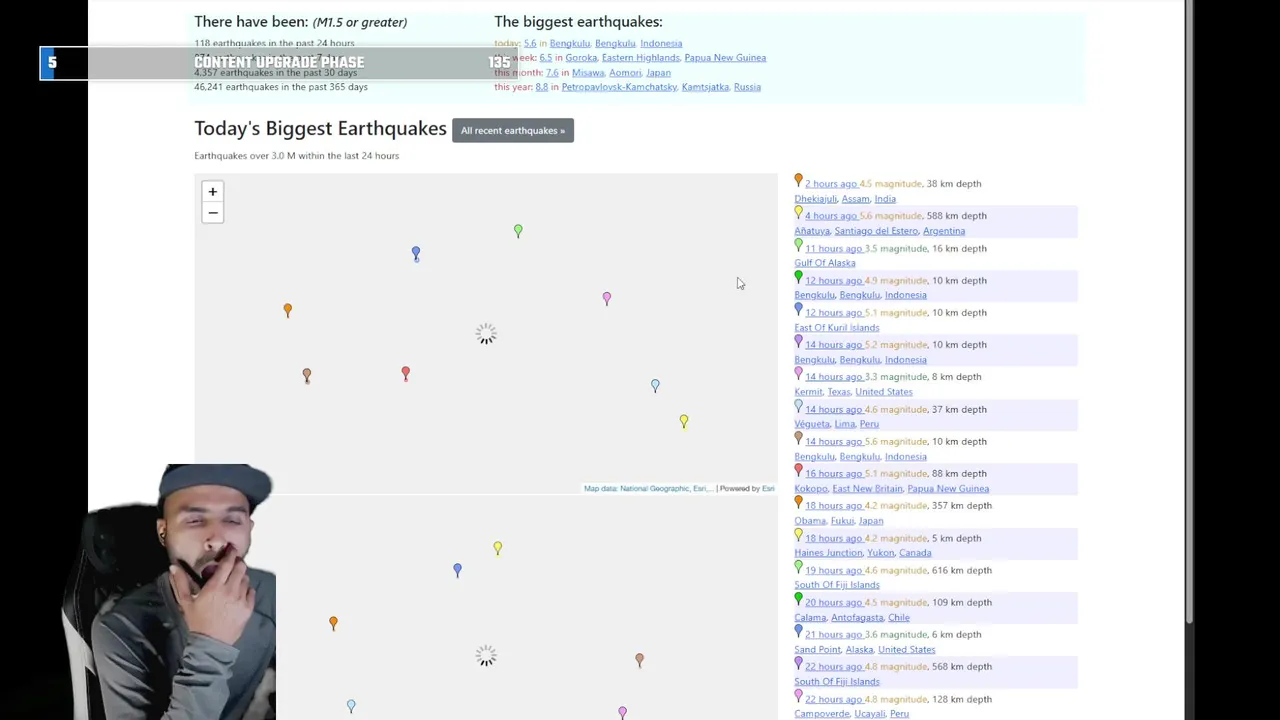
Task: Click green pin beside 20 hours ago entry
Action: click(798, 599)
